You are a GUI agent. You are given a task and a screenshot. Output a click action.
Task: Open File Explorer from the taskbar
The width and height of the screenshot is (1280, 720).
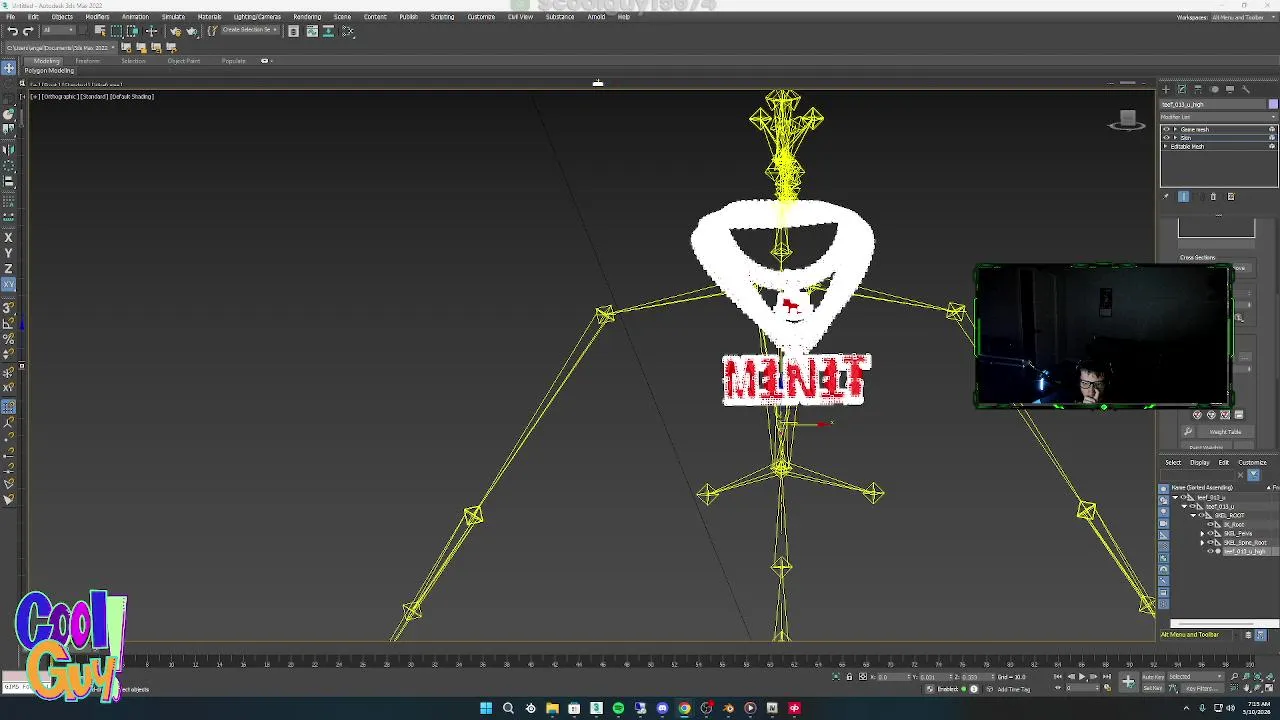(552, 709)
